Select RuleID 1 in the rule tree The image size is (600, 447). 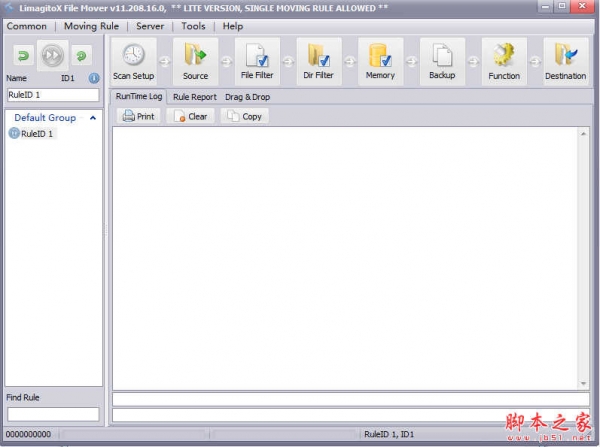click(37, 134)
